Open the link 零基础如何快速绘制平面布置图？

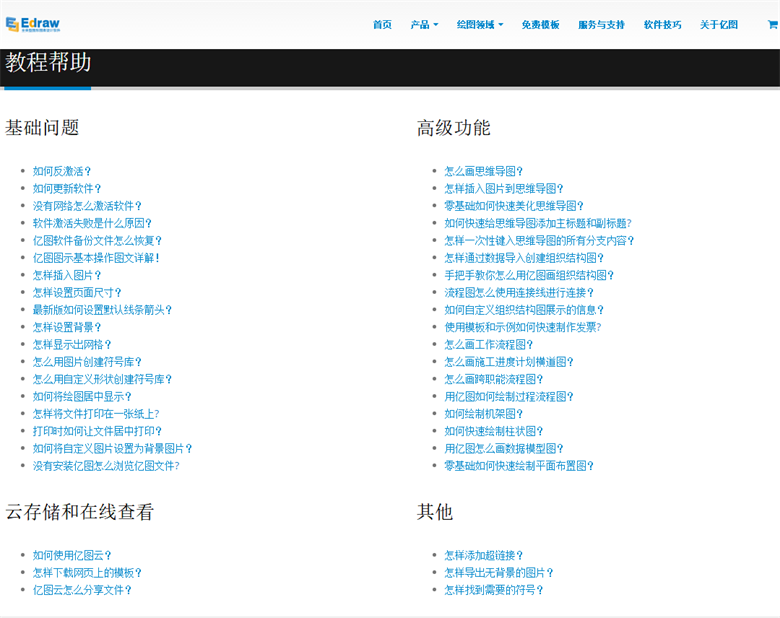(x=519, y=466)
